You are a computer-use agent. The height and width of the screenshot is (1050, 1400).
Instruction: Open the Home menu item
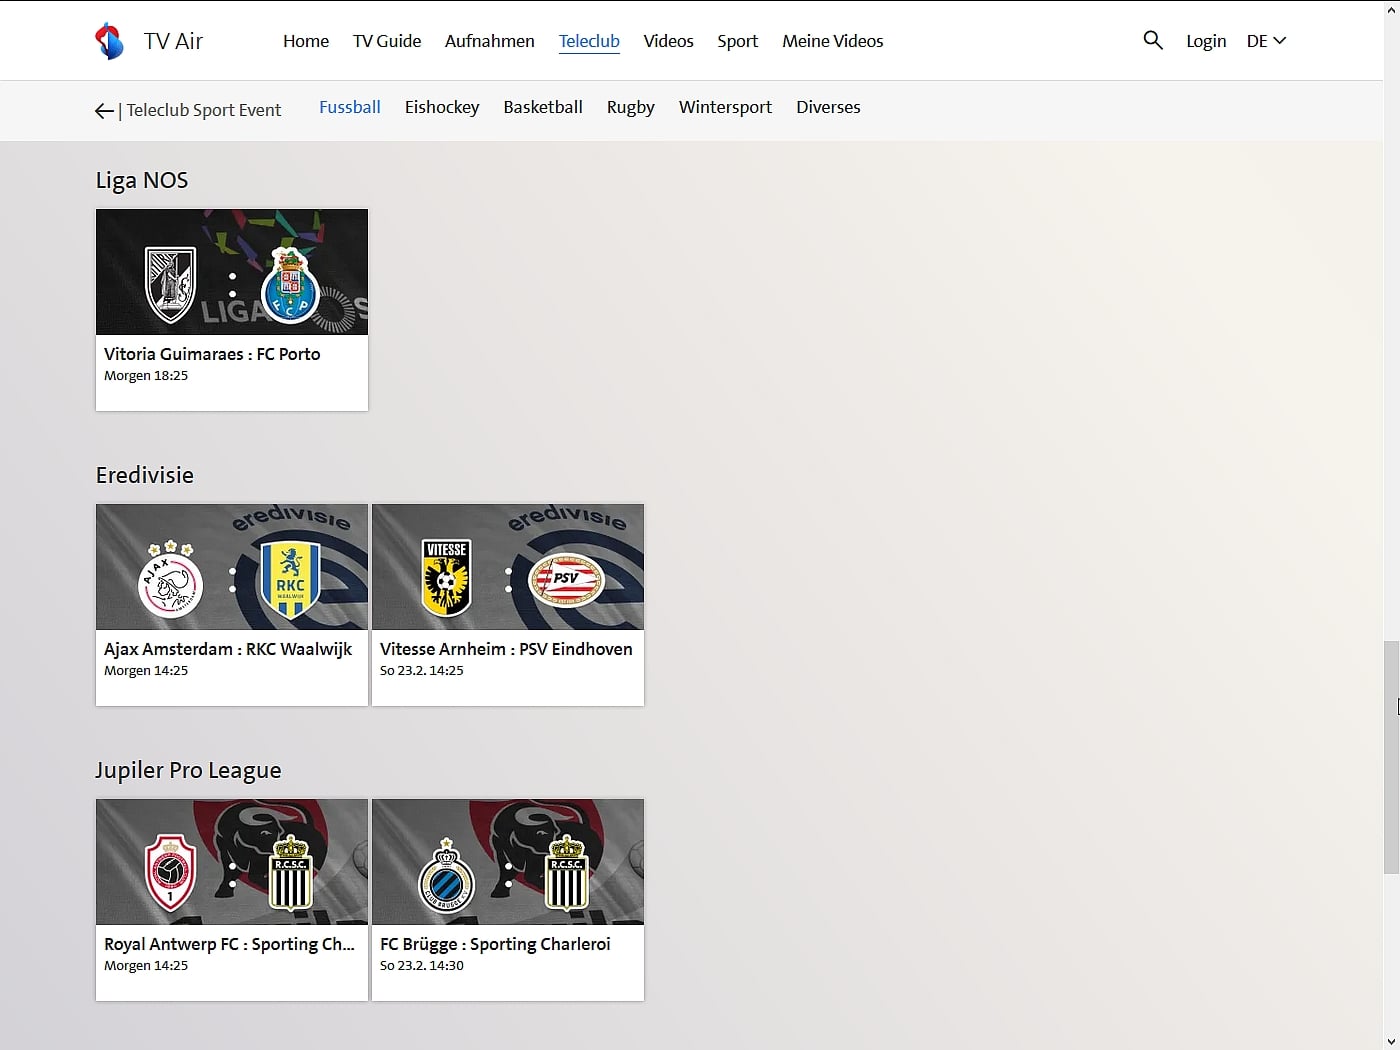coord(306,41)
